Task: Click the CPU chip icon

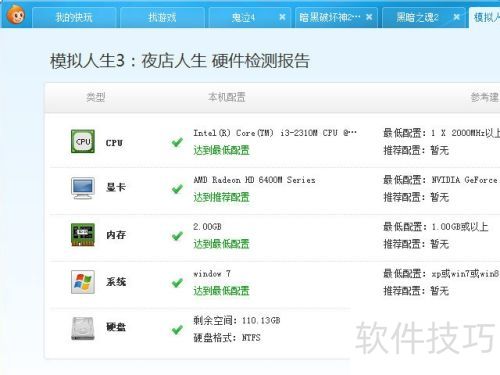Action: (83, 141)
